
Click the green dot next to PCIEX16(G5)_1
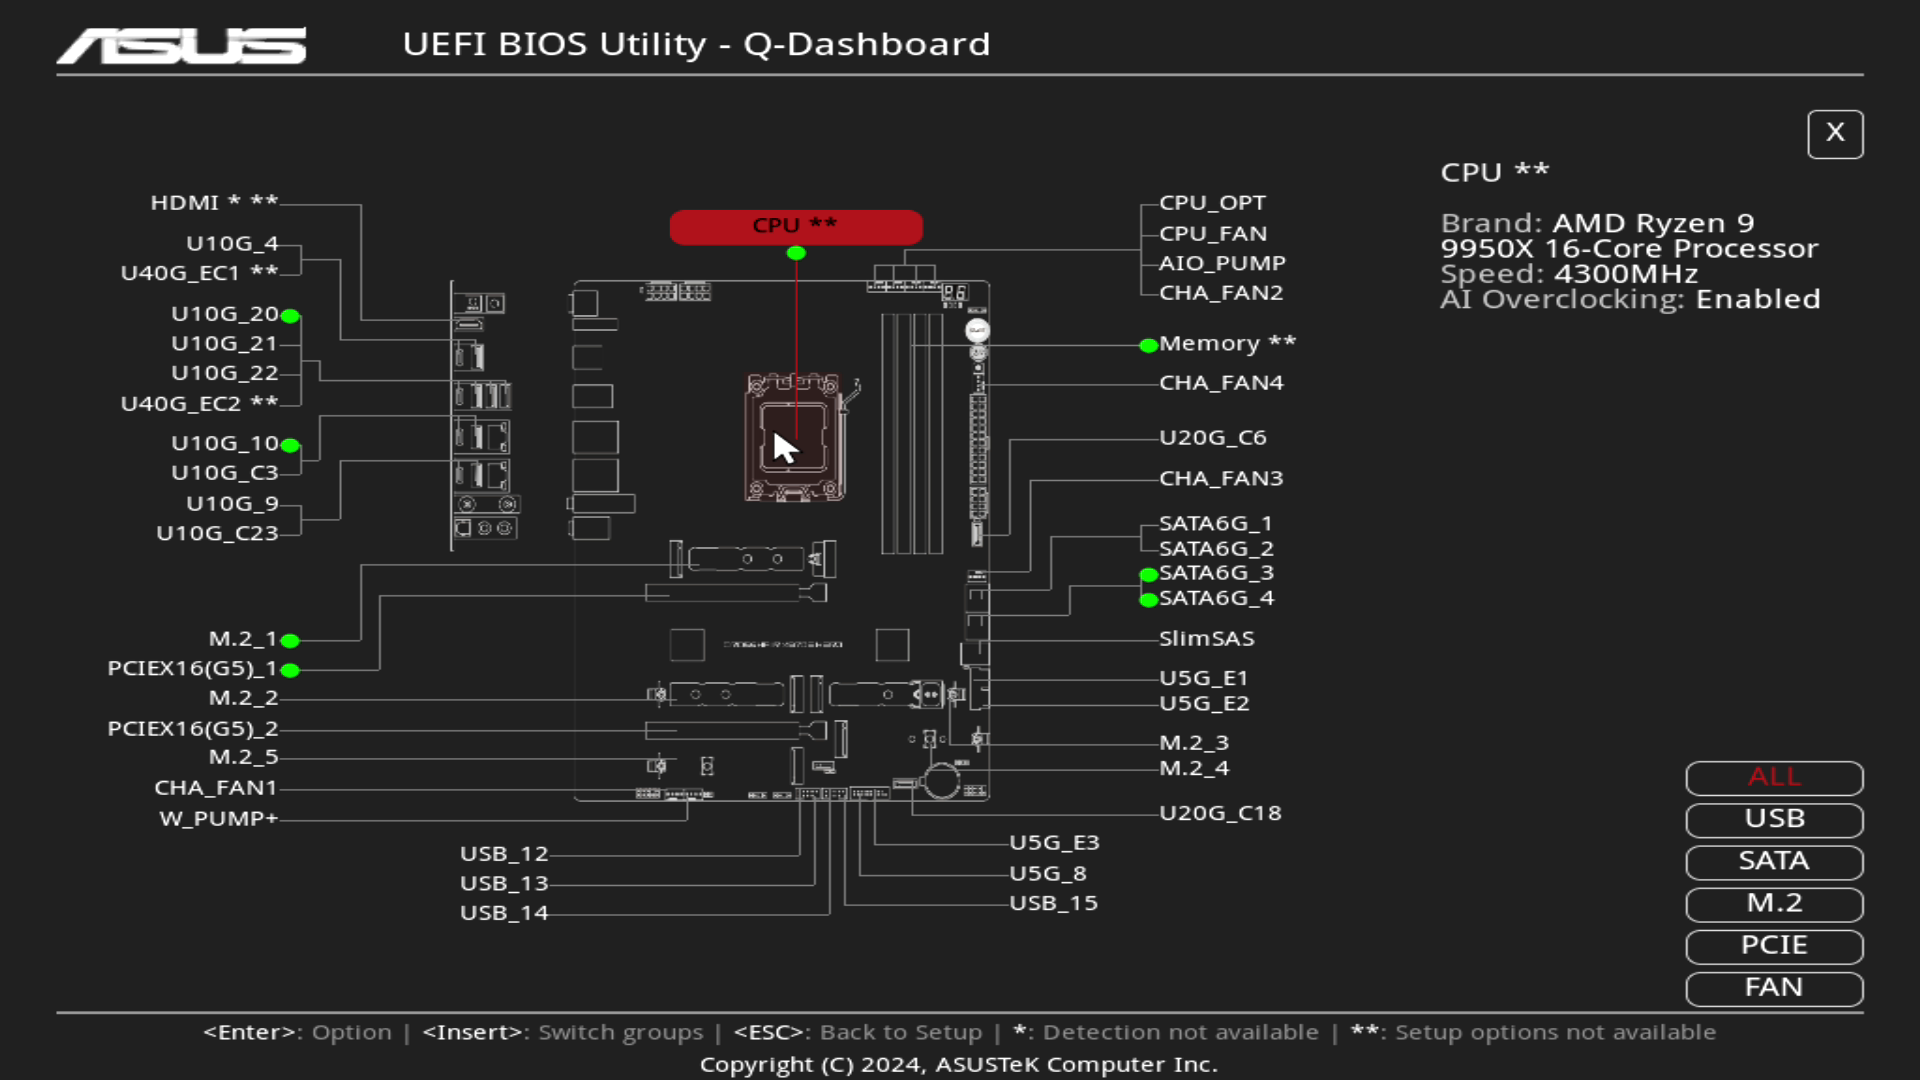291,670
